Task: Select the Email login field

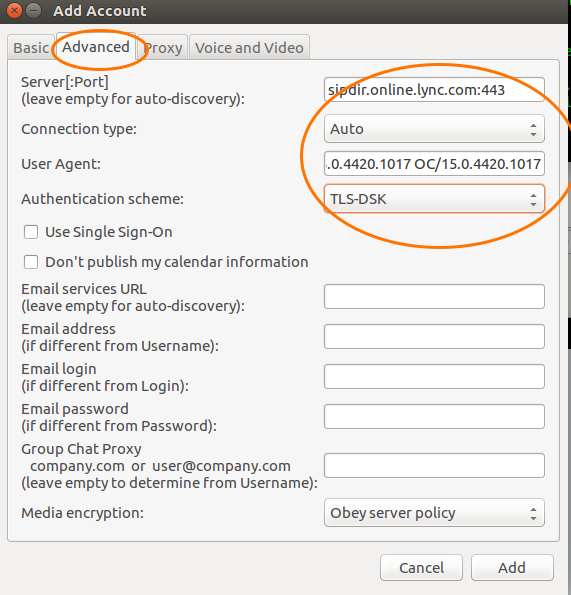Action: point(434,376)
